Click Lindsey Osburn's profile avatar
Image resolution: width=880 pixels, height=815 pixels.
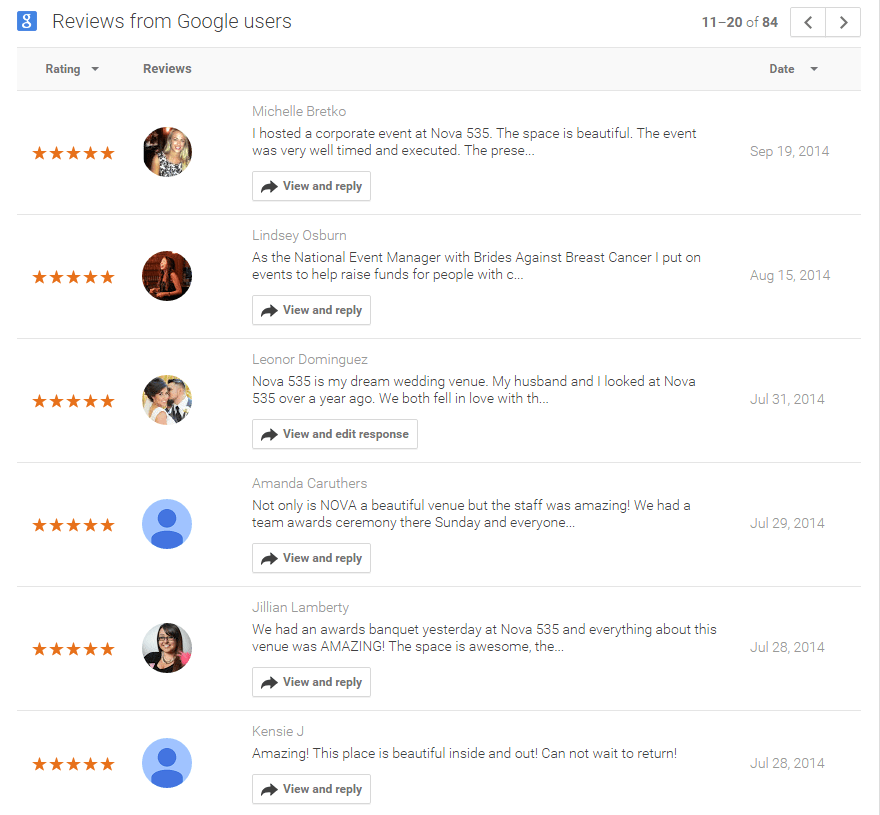167,276
